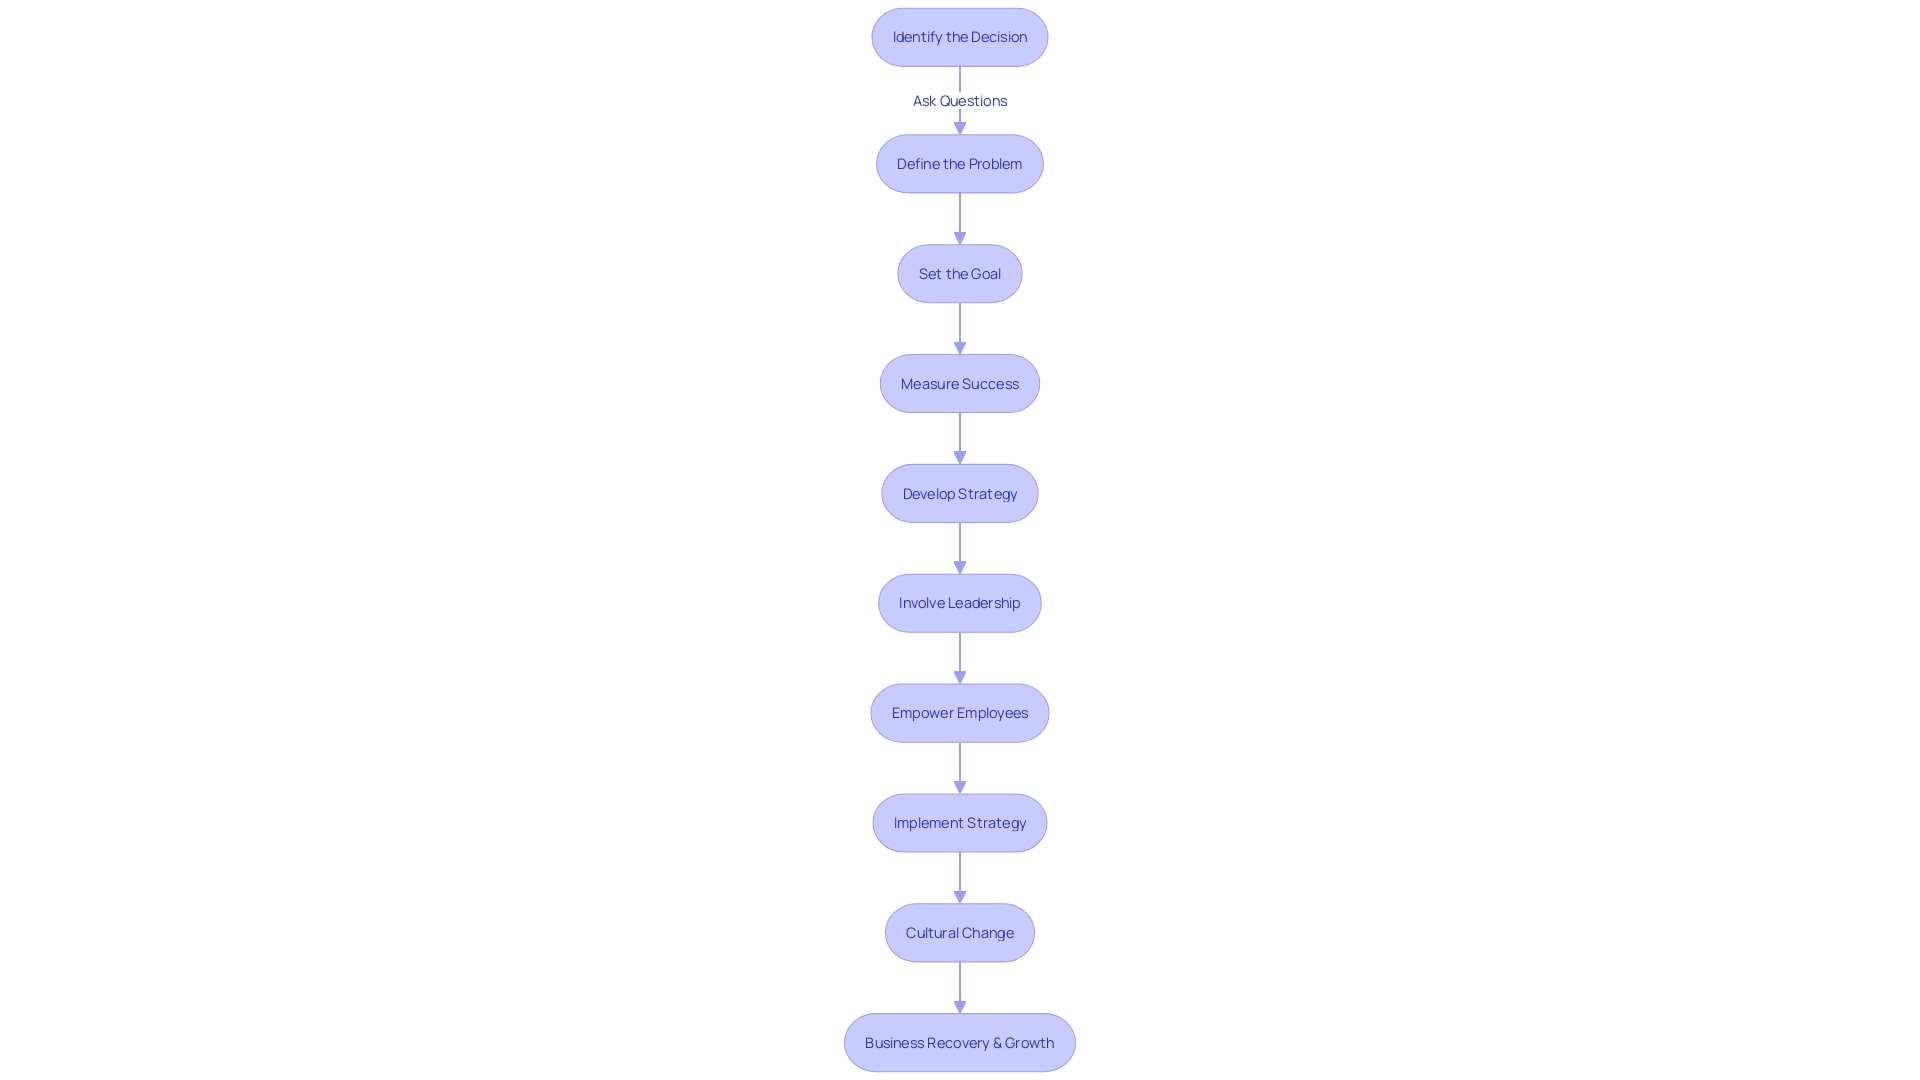Click the Measure Success node
The width and height of the screenshot is (1920, 1080).
960,382
